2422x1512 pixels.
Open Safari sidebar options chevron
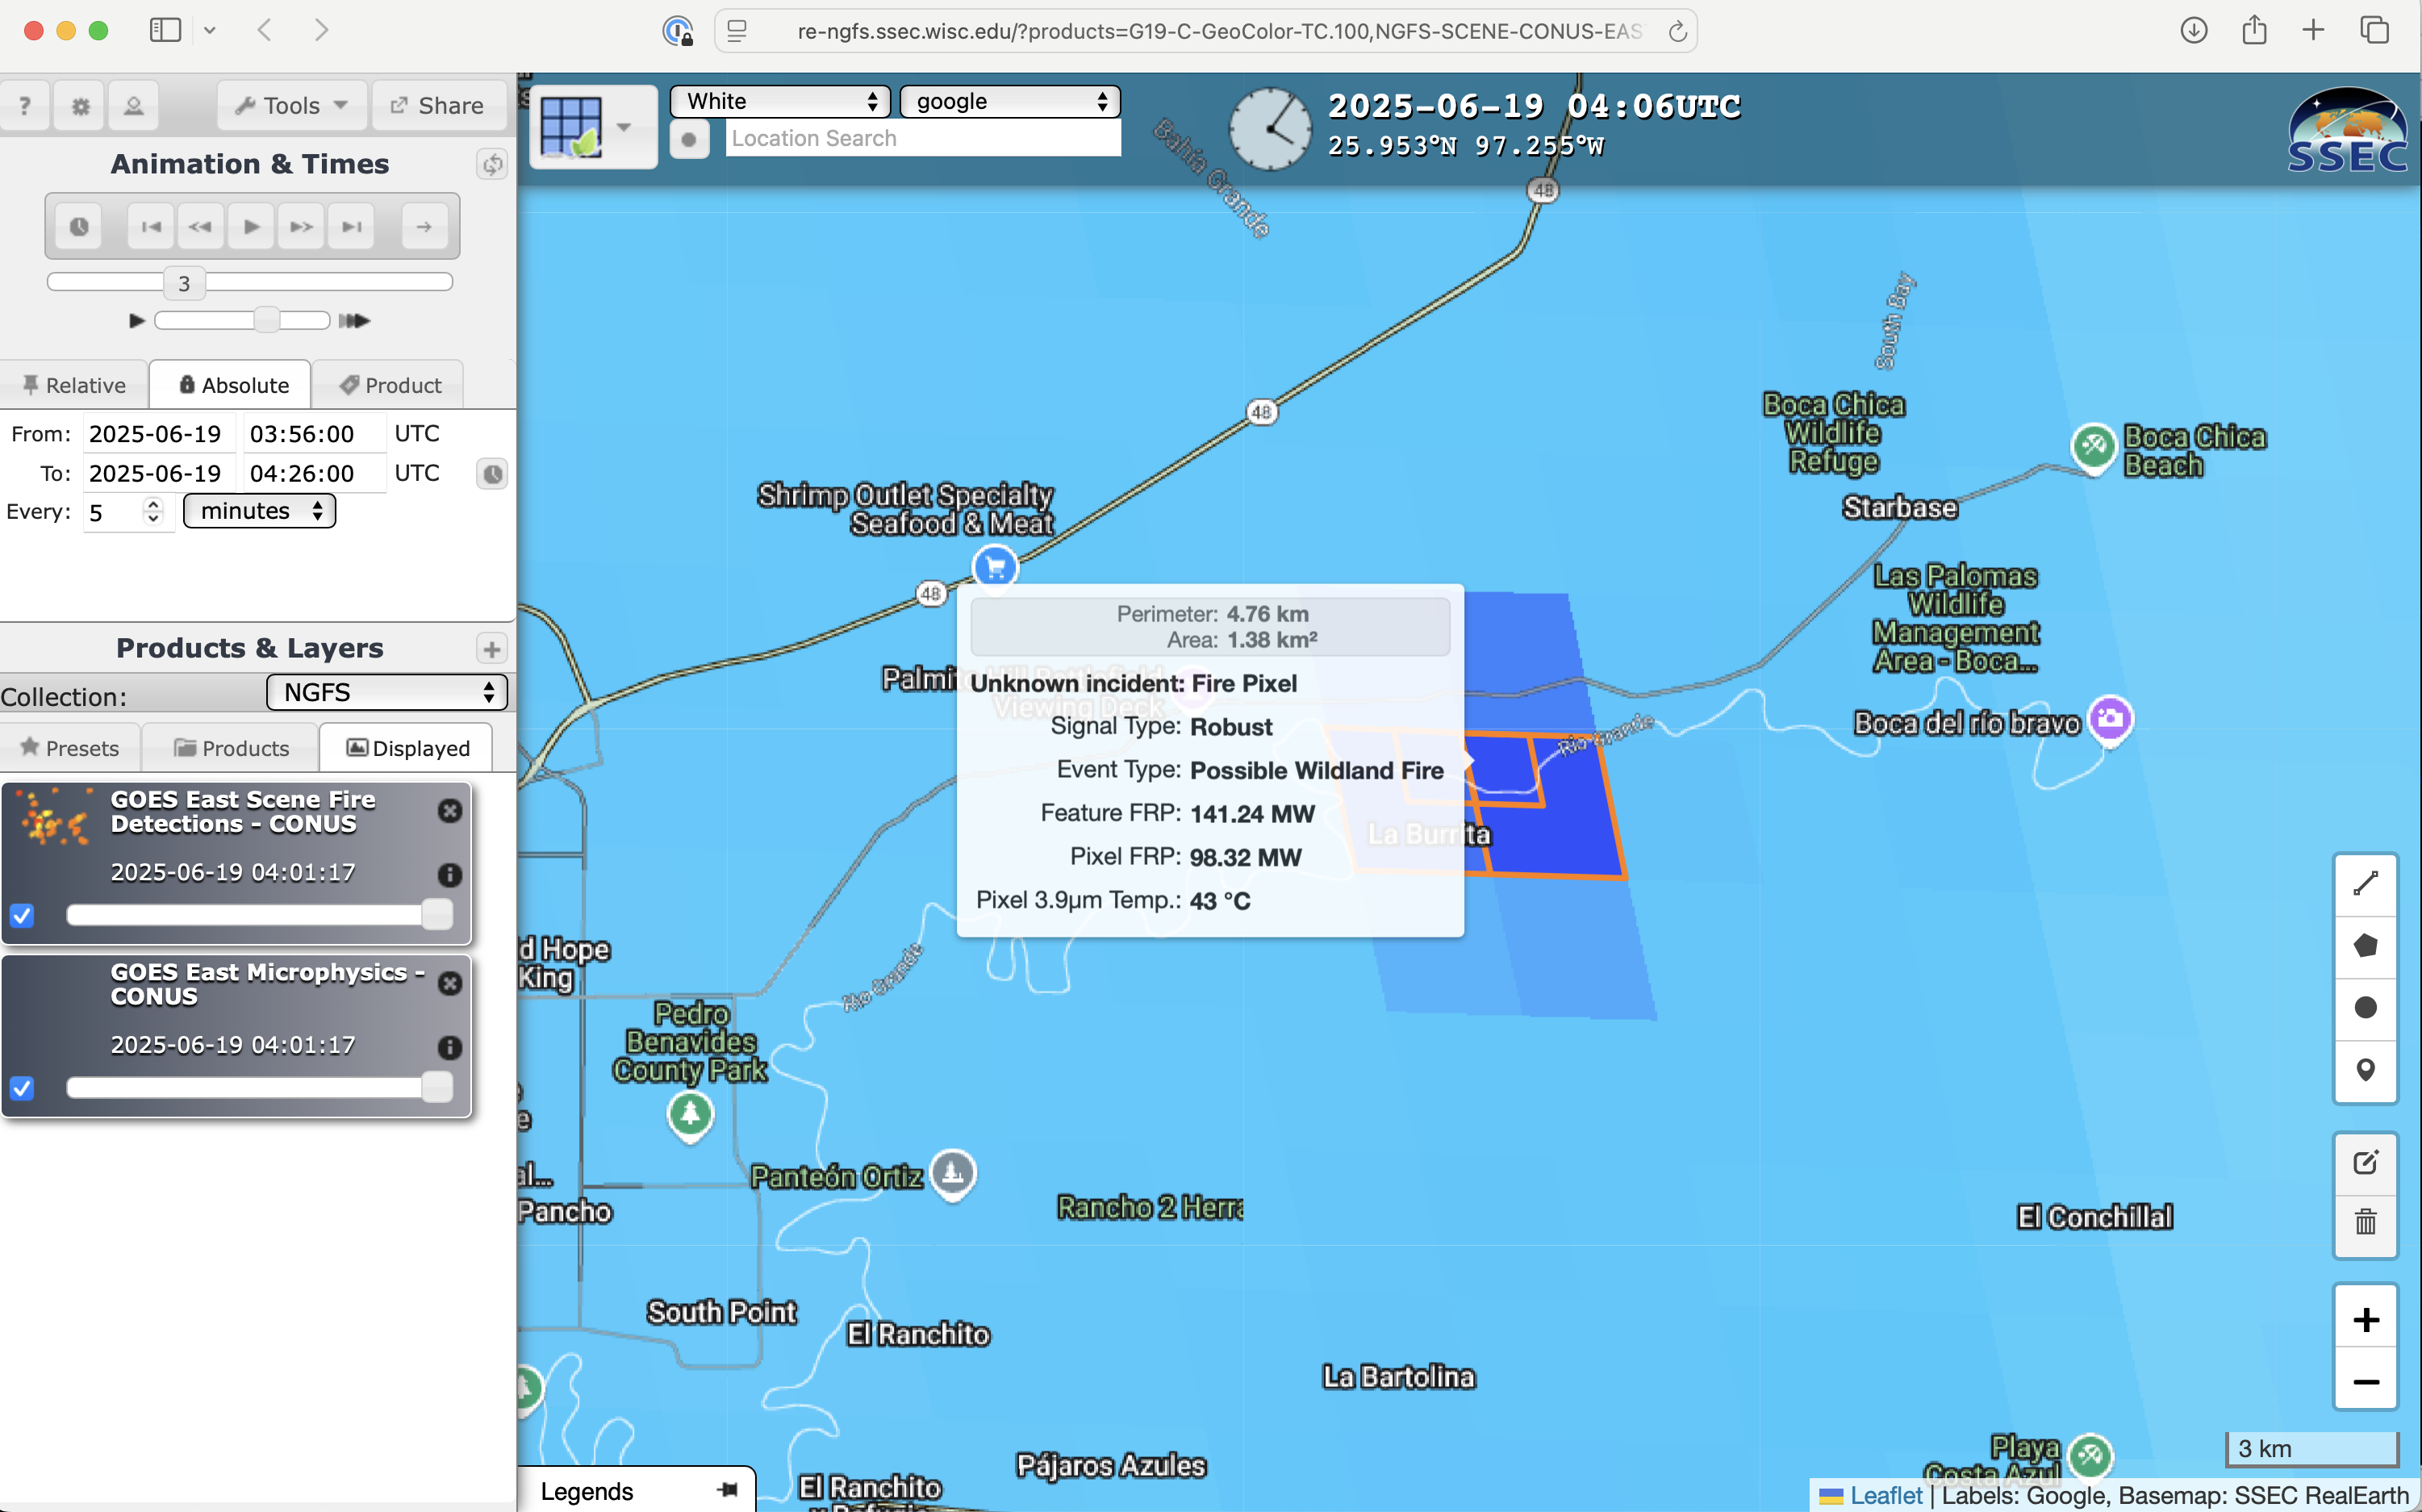[x=209, y=30]
